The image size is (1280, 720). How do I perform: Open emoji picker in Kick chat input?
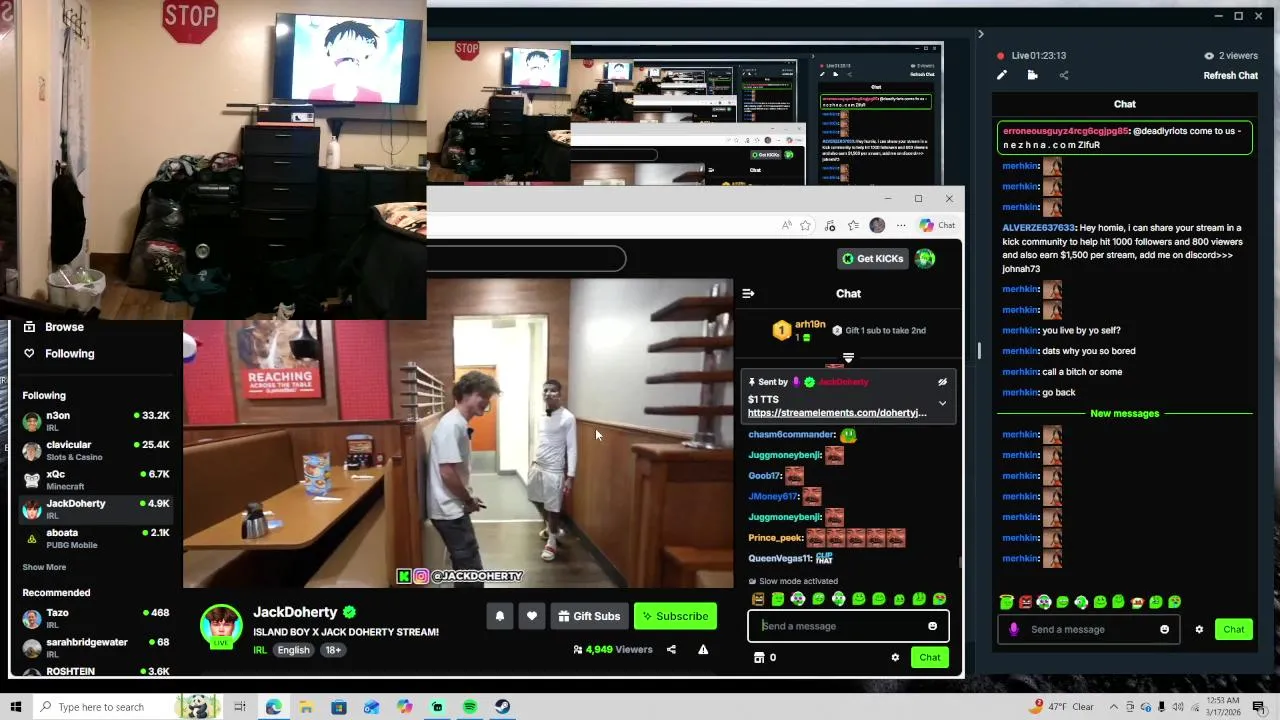(x=932, y=626)
